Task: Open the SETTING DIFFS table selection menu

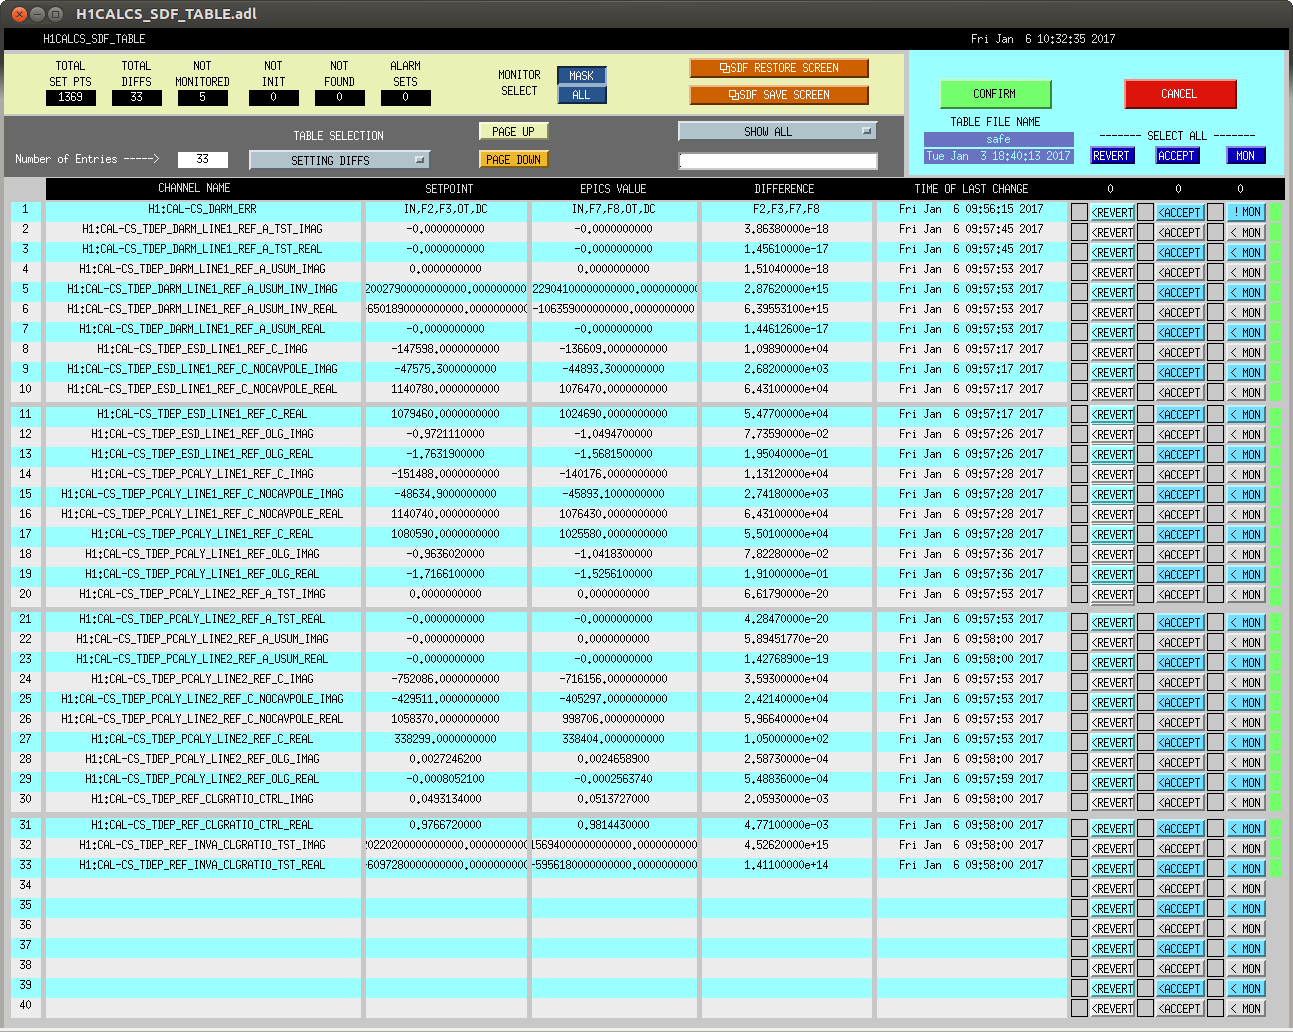Action: pos(339,160)
